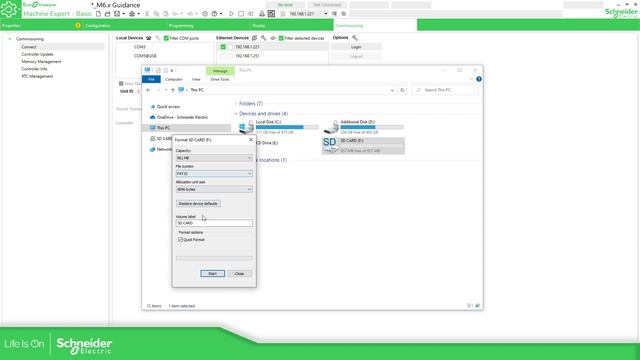Viewport: 640px width, 360px height.
Task: Open the File system dropdown
Action: pyautogui.click(x=214, y=174)
